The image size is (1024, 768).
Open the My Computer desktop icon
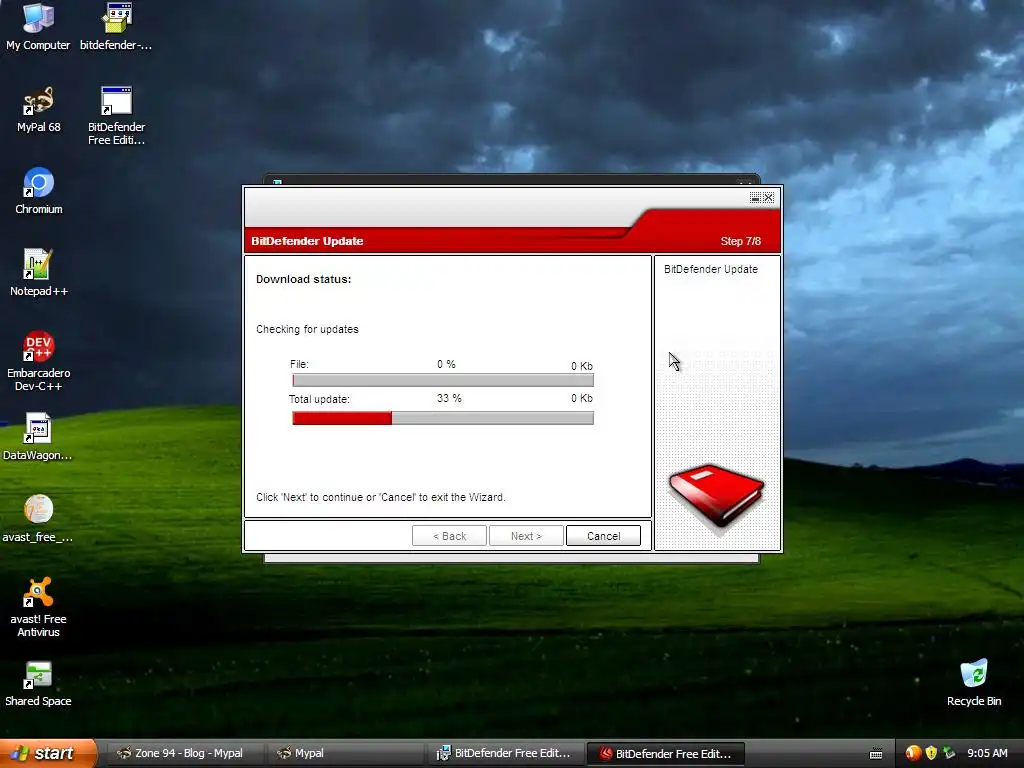click(38, 27)
